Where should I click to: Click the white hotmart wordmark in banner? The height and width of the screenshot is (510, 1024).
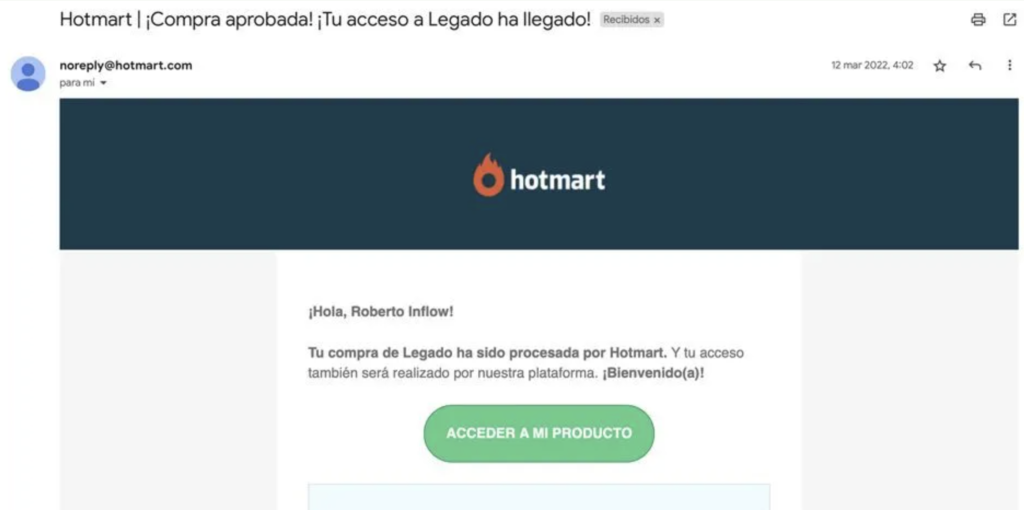click(558, 180)
